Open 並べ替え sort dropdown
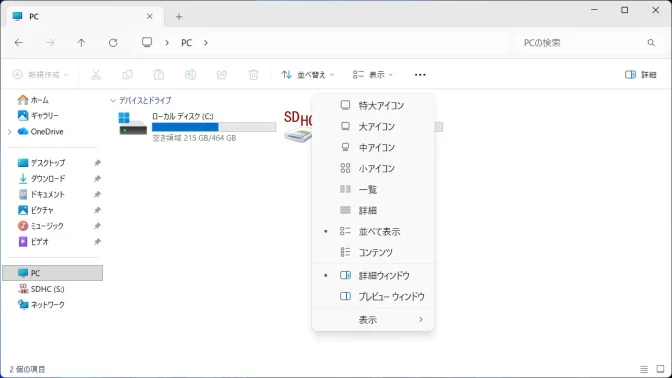Viewport: 672px width, 378px height. tap(307, 75)
